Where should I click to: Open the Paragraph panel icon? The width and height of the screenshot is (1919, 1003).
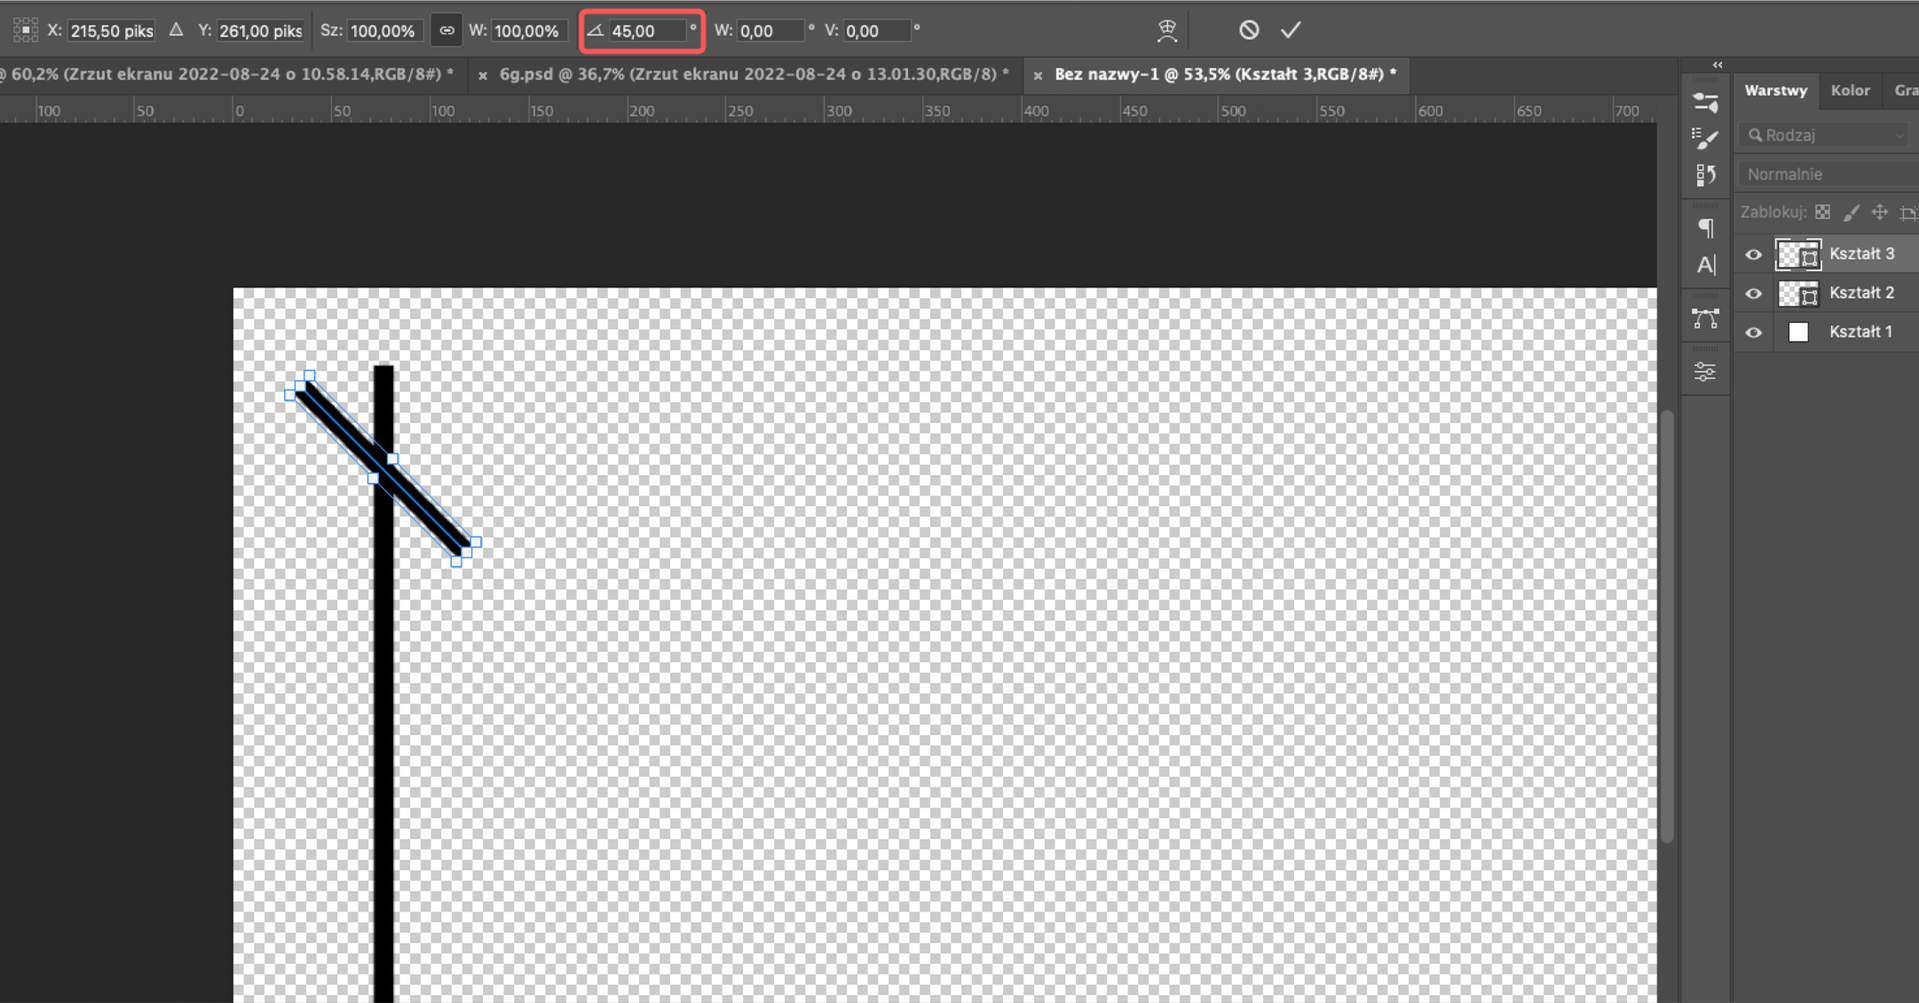click(x=1706, y=228)
